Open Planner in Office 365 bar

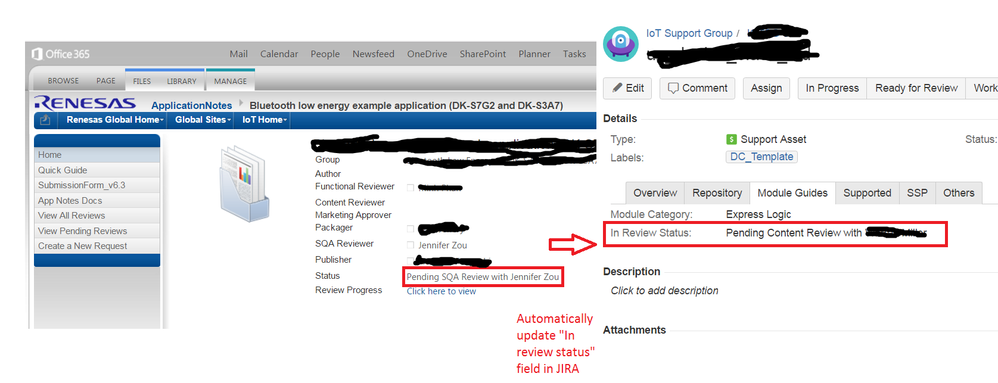[534, 54]
